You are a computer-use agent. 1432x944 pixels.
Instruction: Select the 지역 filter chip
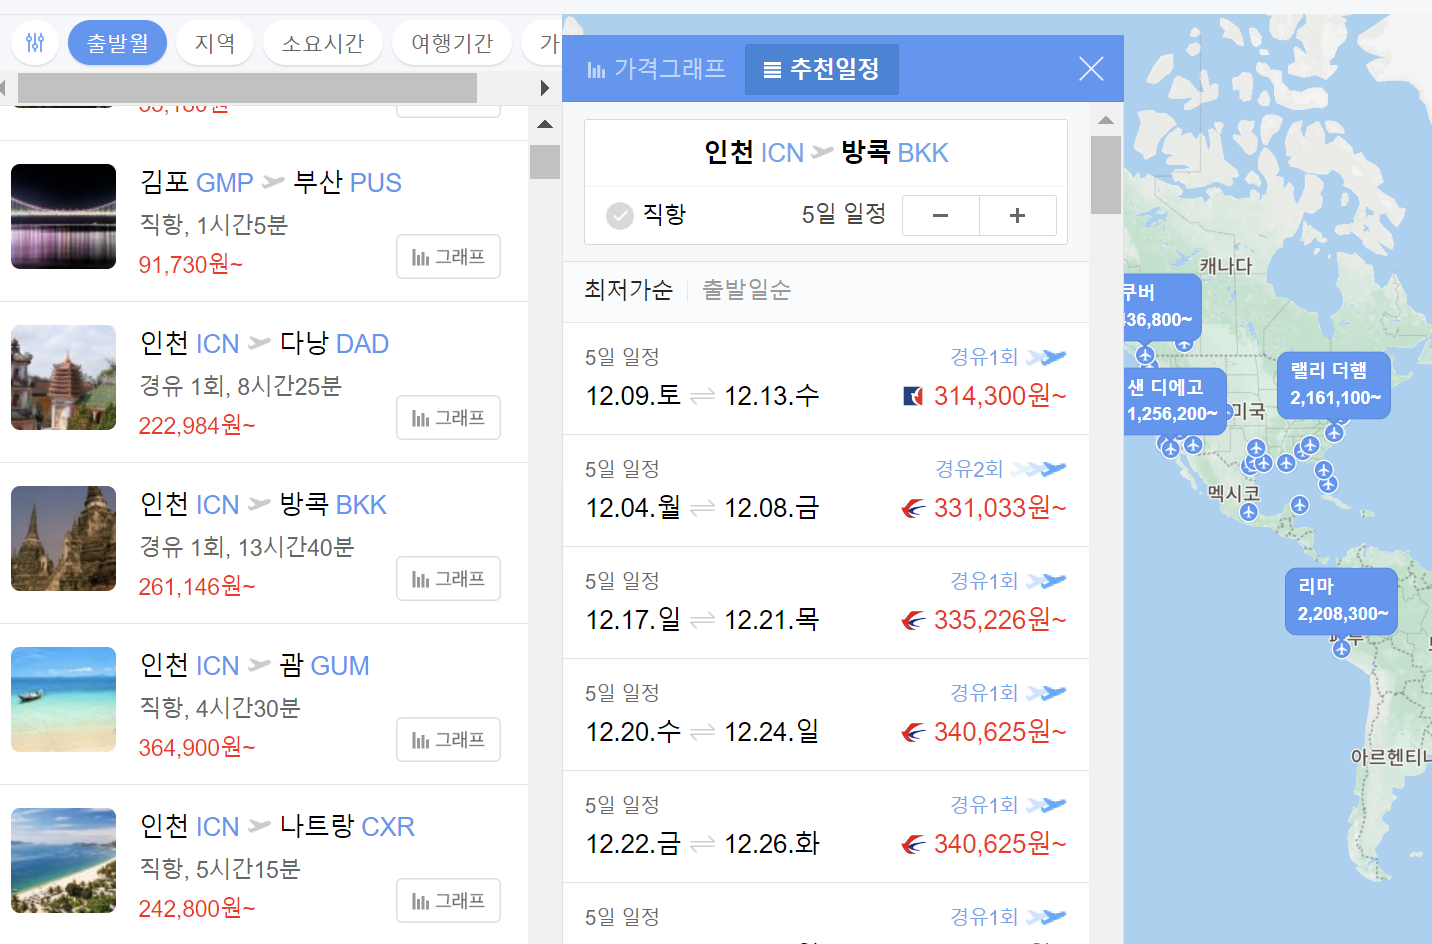coord(215,43)
